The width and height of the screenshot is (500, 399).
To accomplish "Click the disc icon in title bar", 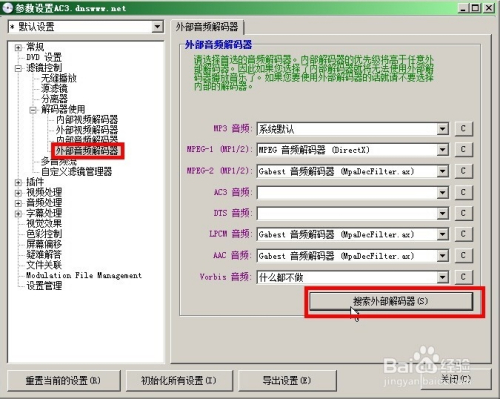I will (x=7, y=8).
